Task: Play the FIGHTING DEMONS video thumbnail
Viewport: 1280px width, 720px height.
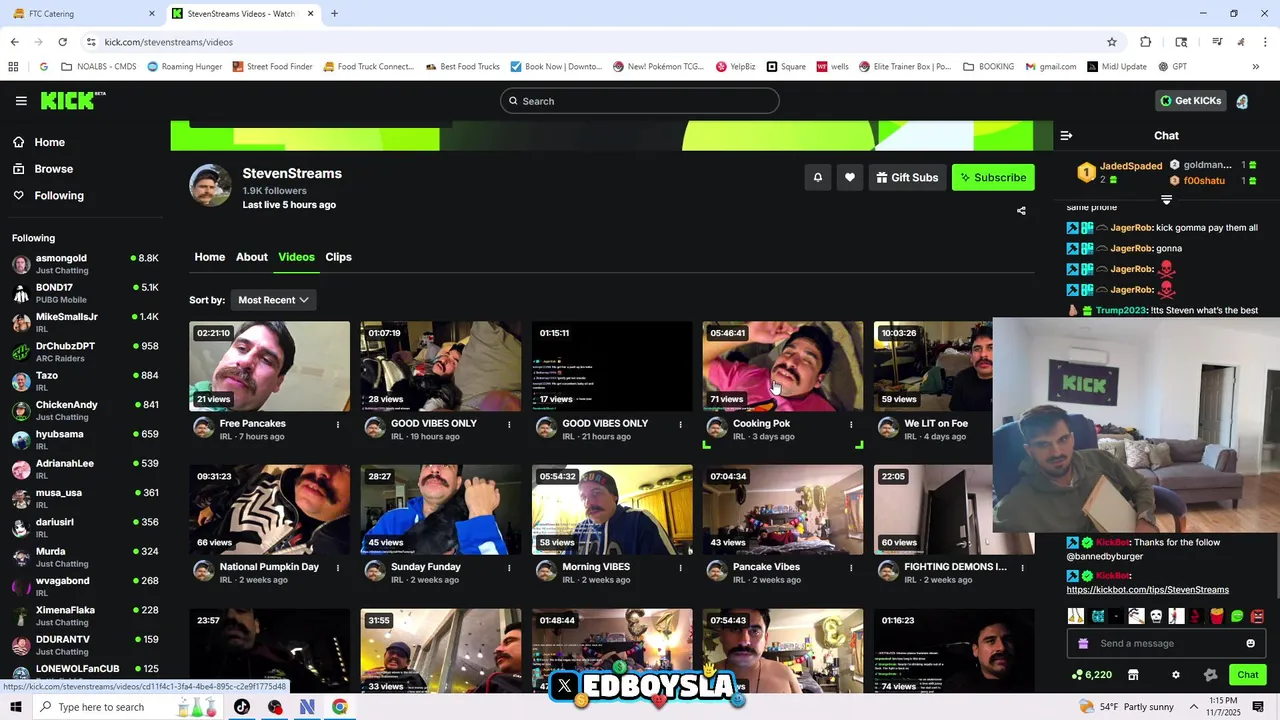Action: tap(954, 509)
